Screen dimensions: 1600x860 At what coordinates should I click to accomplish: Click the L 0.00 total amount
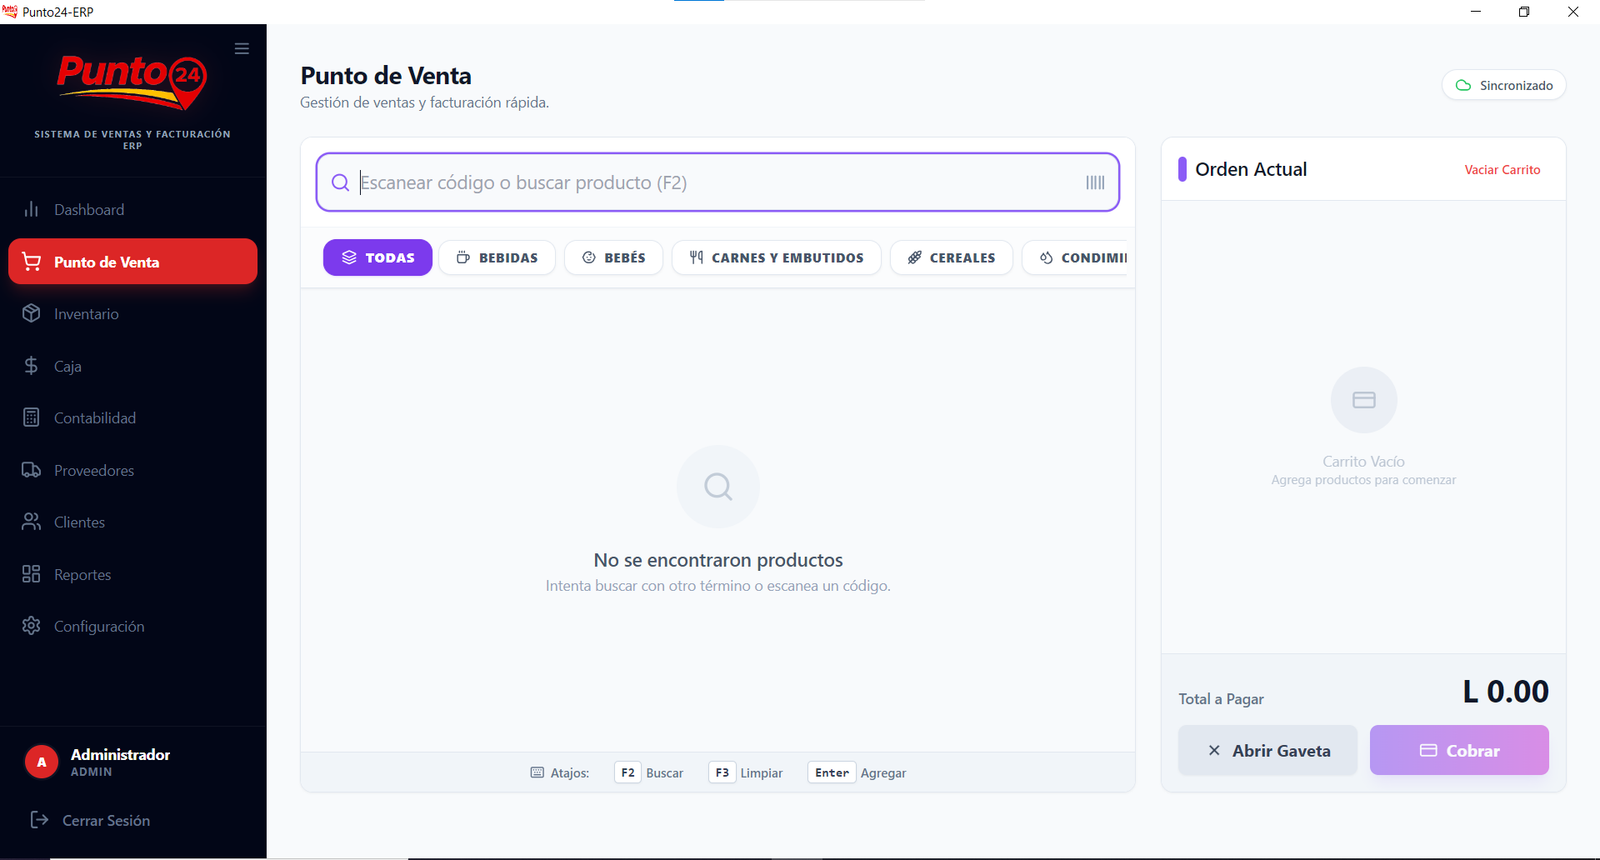click(1505, 691)
